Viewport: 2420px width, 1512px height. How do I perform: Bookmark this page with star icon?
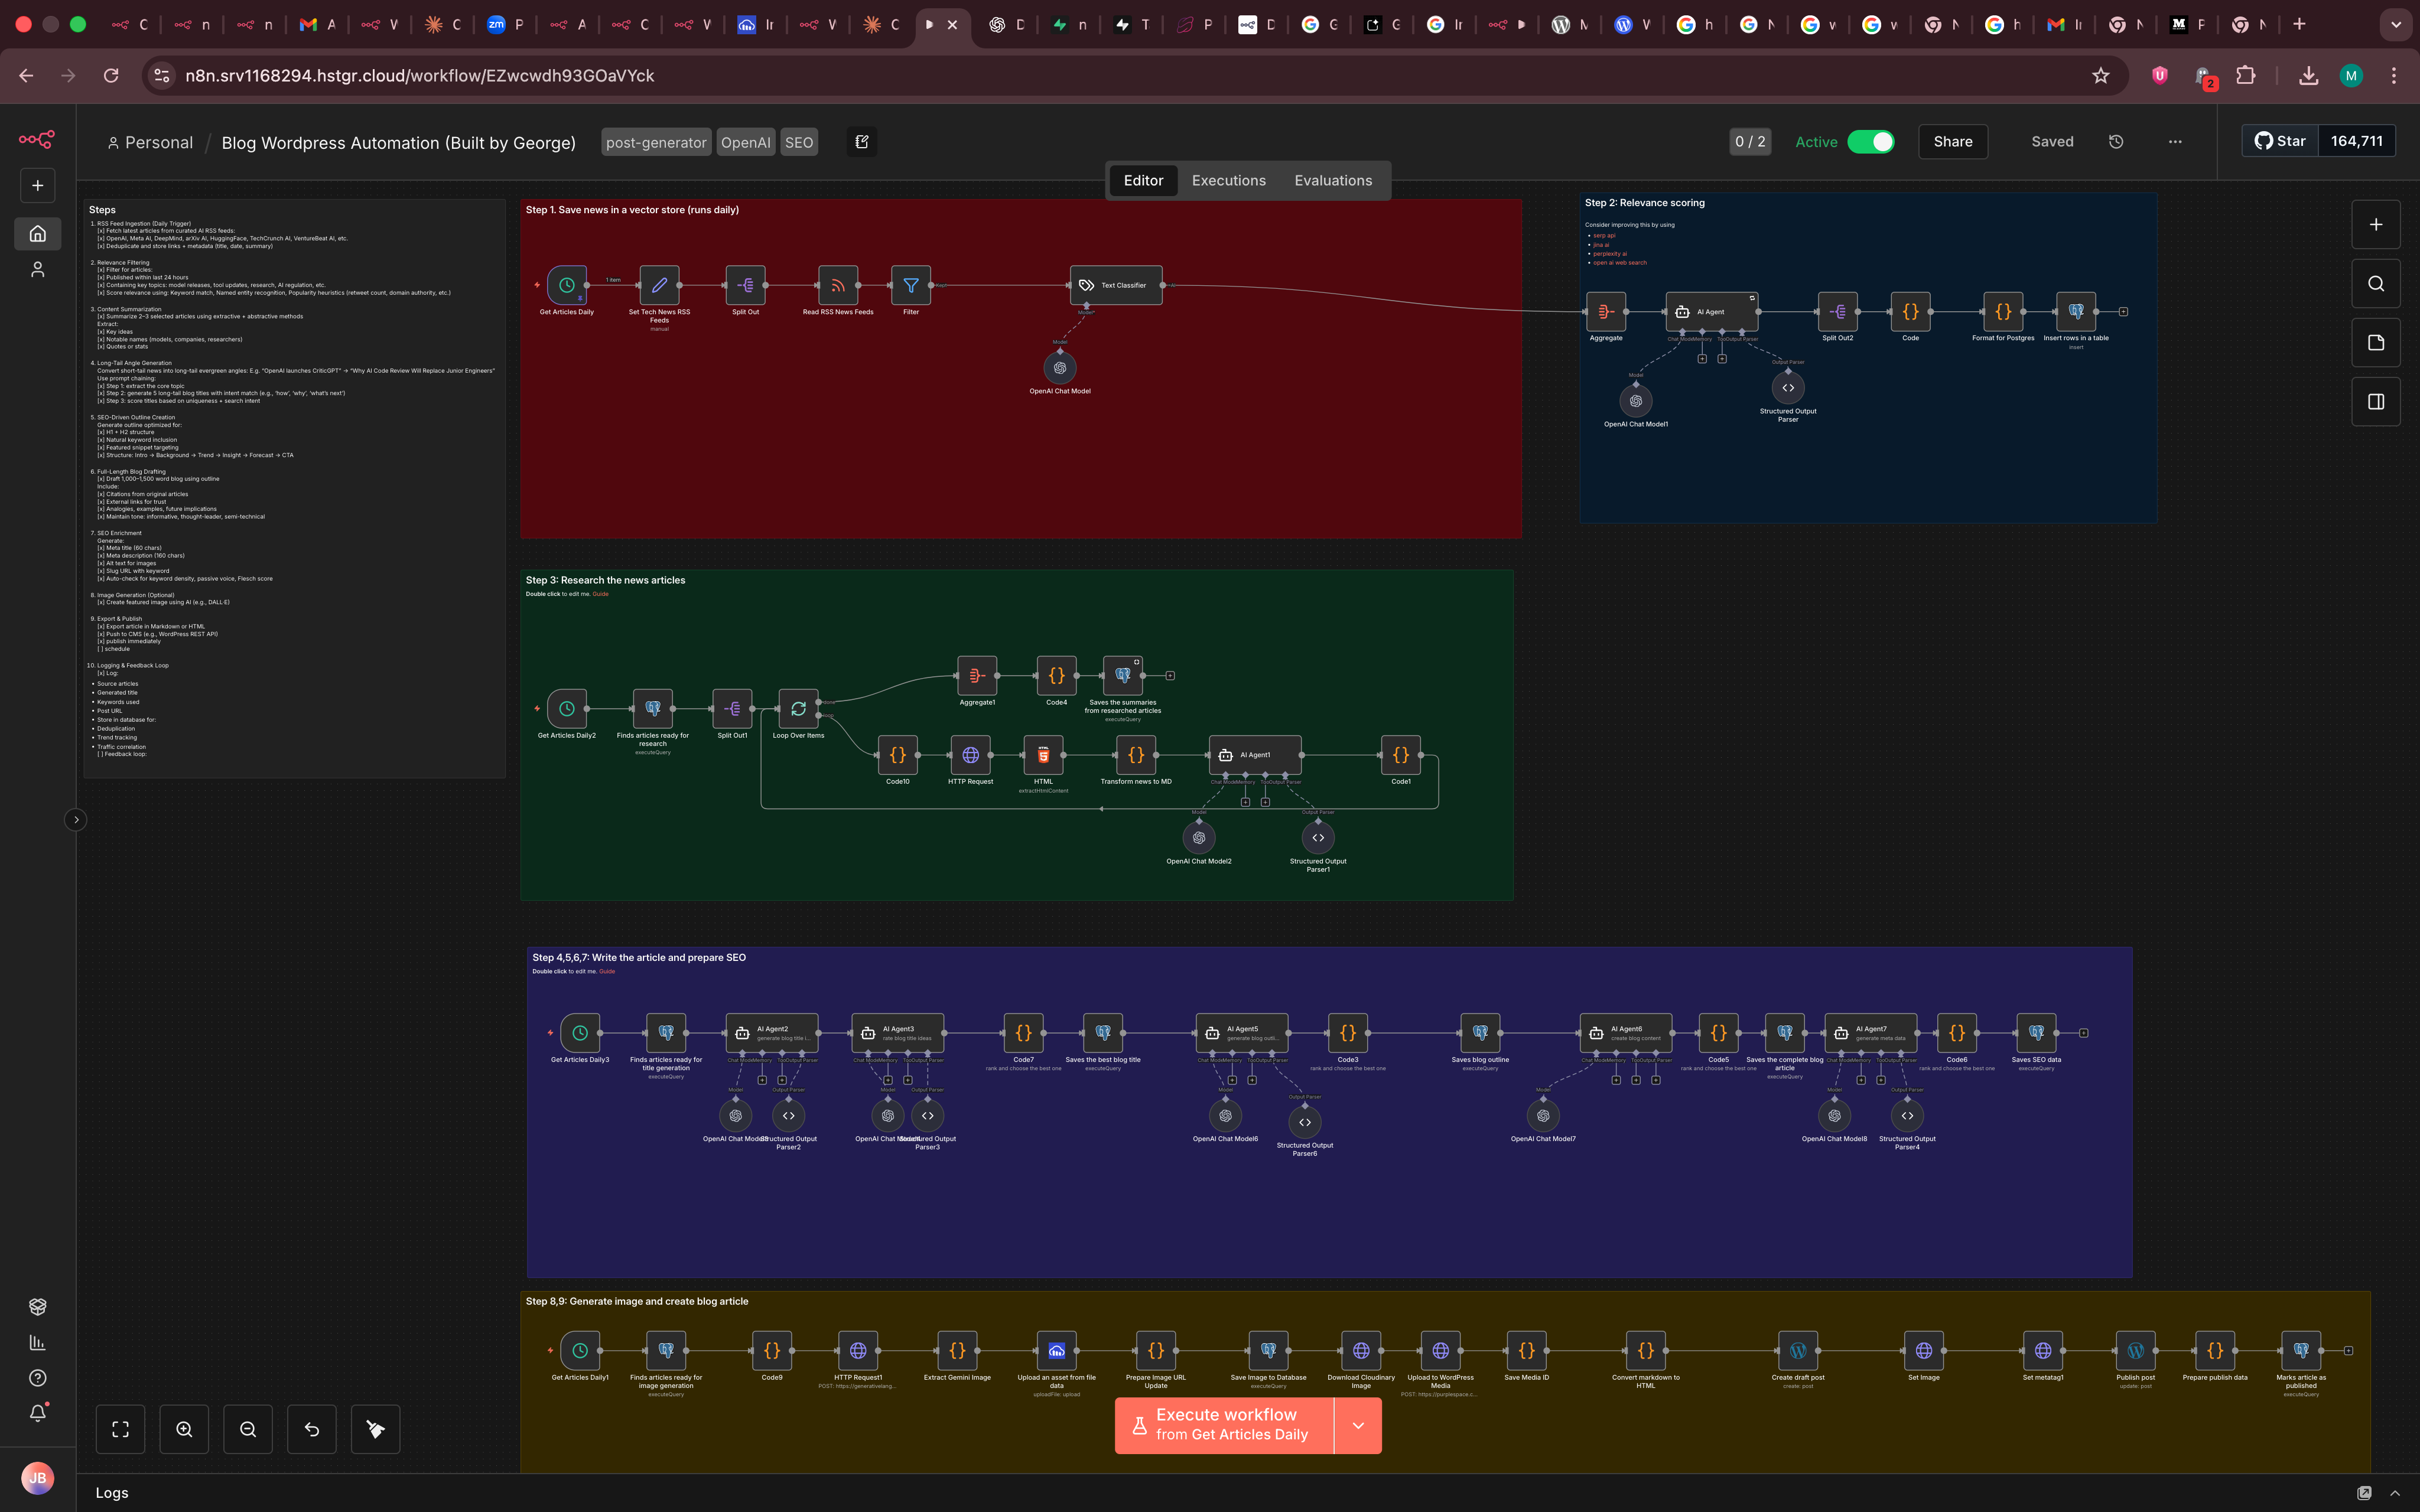[2101, 76]
